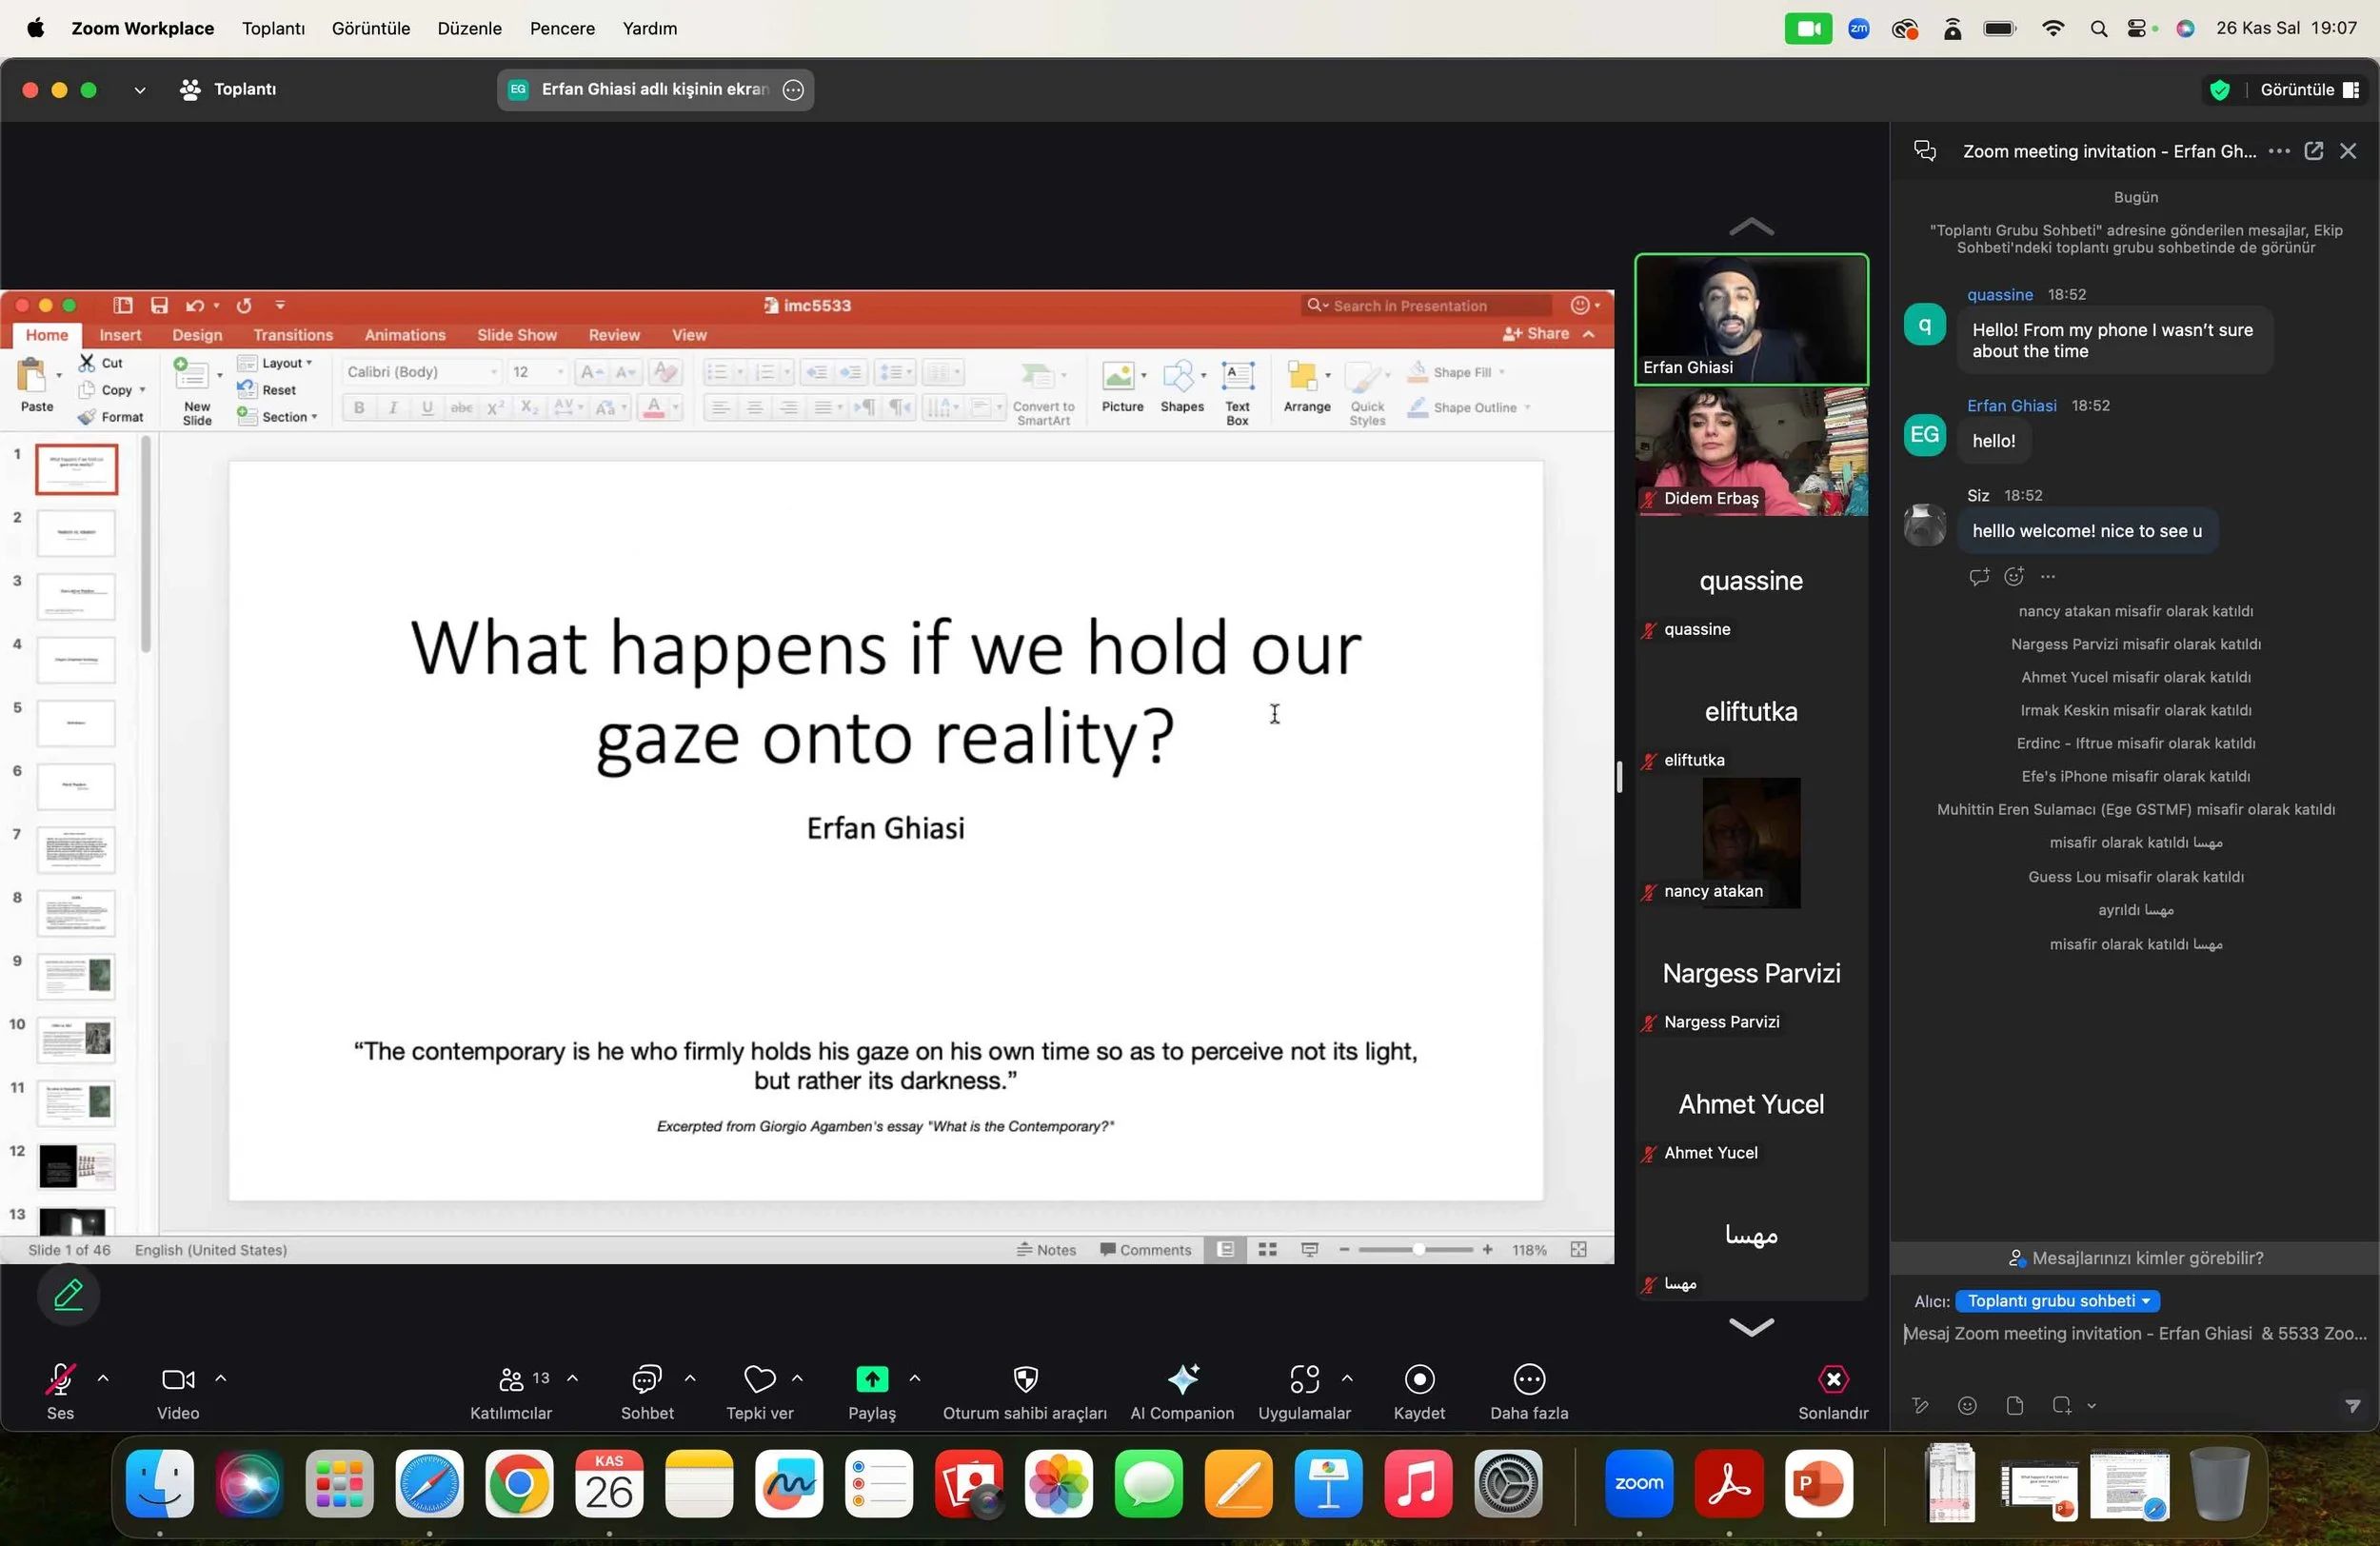Toggle the Sohbet chat panel
2380x1546 pixels.
click(647, 1379)
